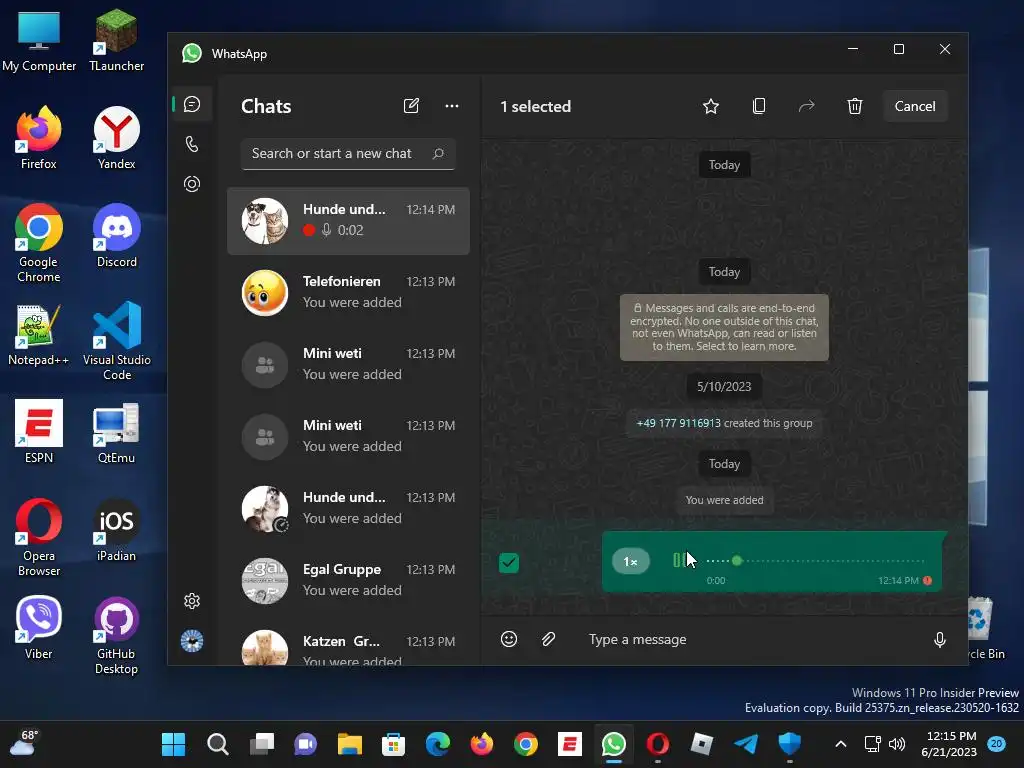Pause the voice message playback
This screenshot has height=768, width=1024.
(x=679, y=560)
